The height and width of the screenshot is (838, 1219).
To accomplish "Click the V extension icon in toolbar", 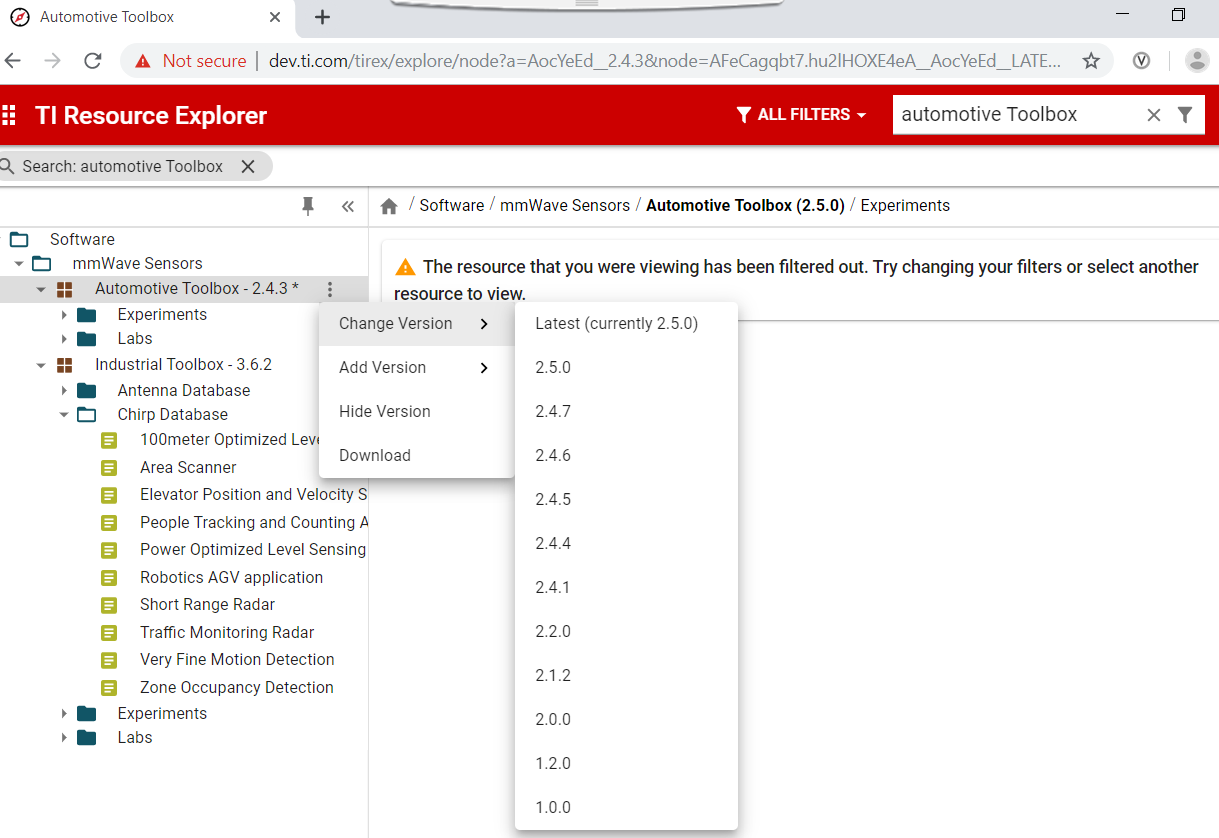I will point(1141,61).
